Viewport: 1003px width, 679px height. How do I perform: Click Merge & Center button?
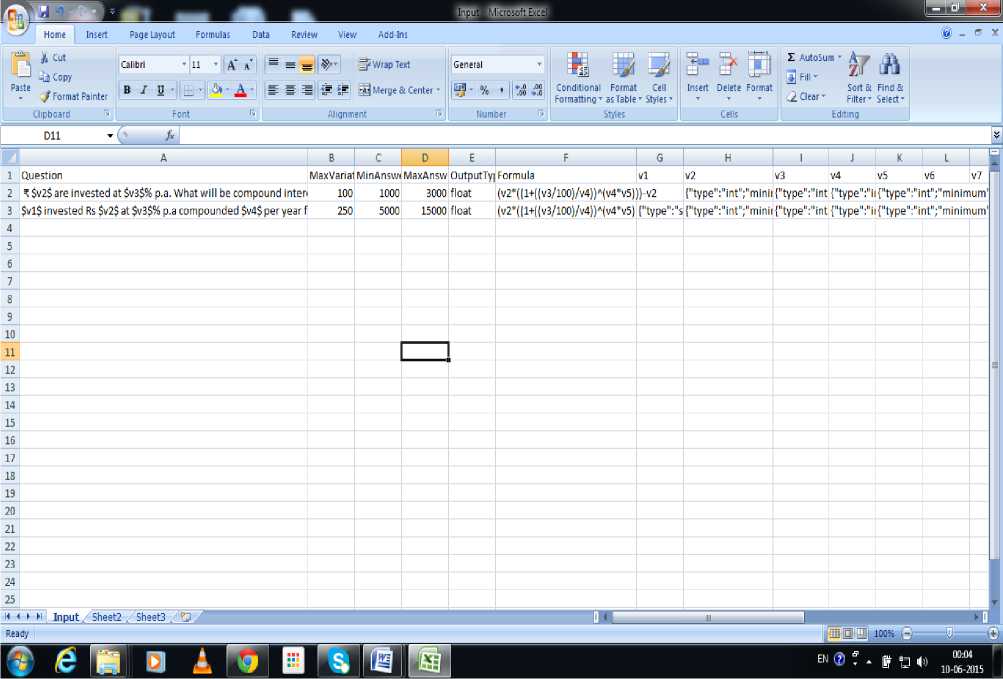click(397, 90)
